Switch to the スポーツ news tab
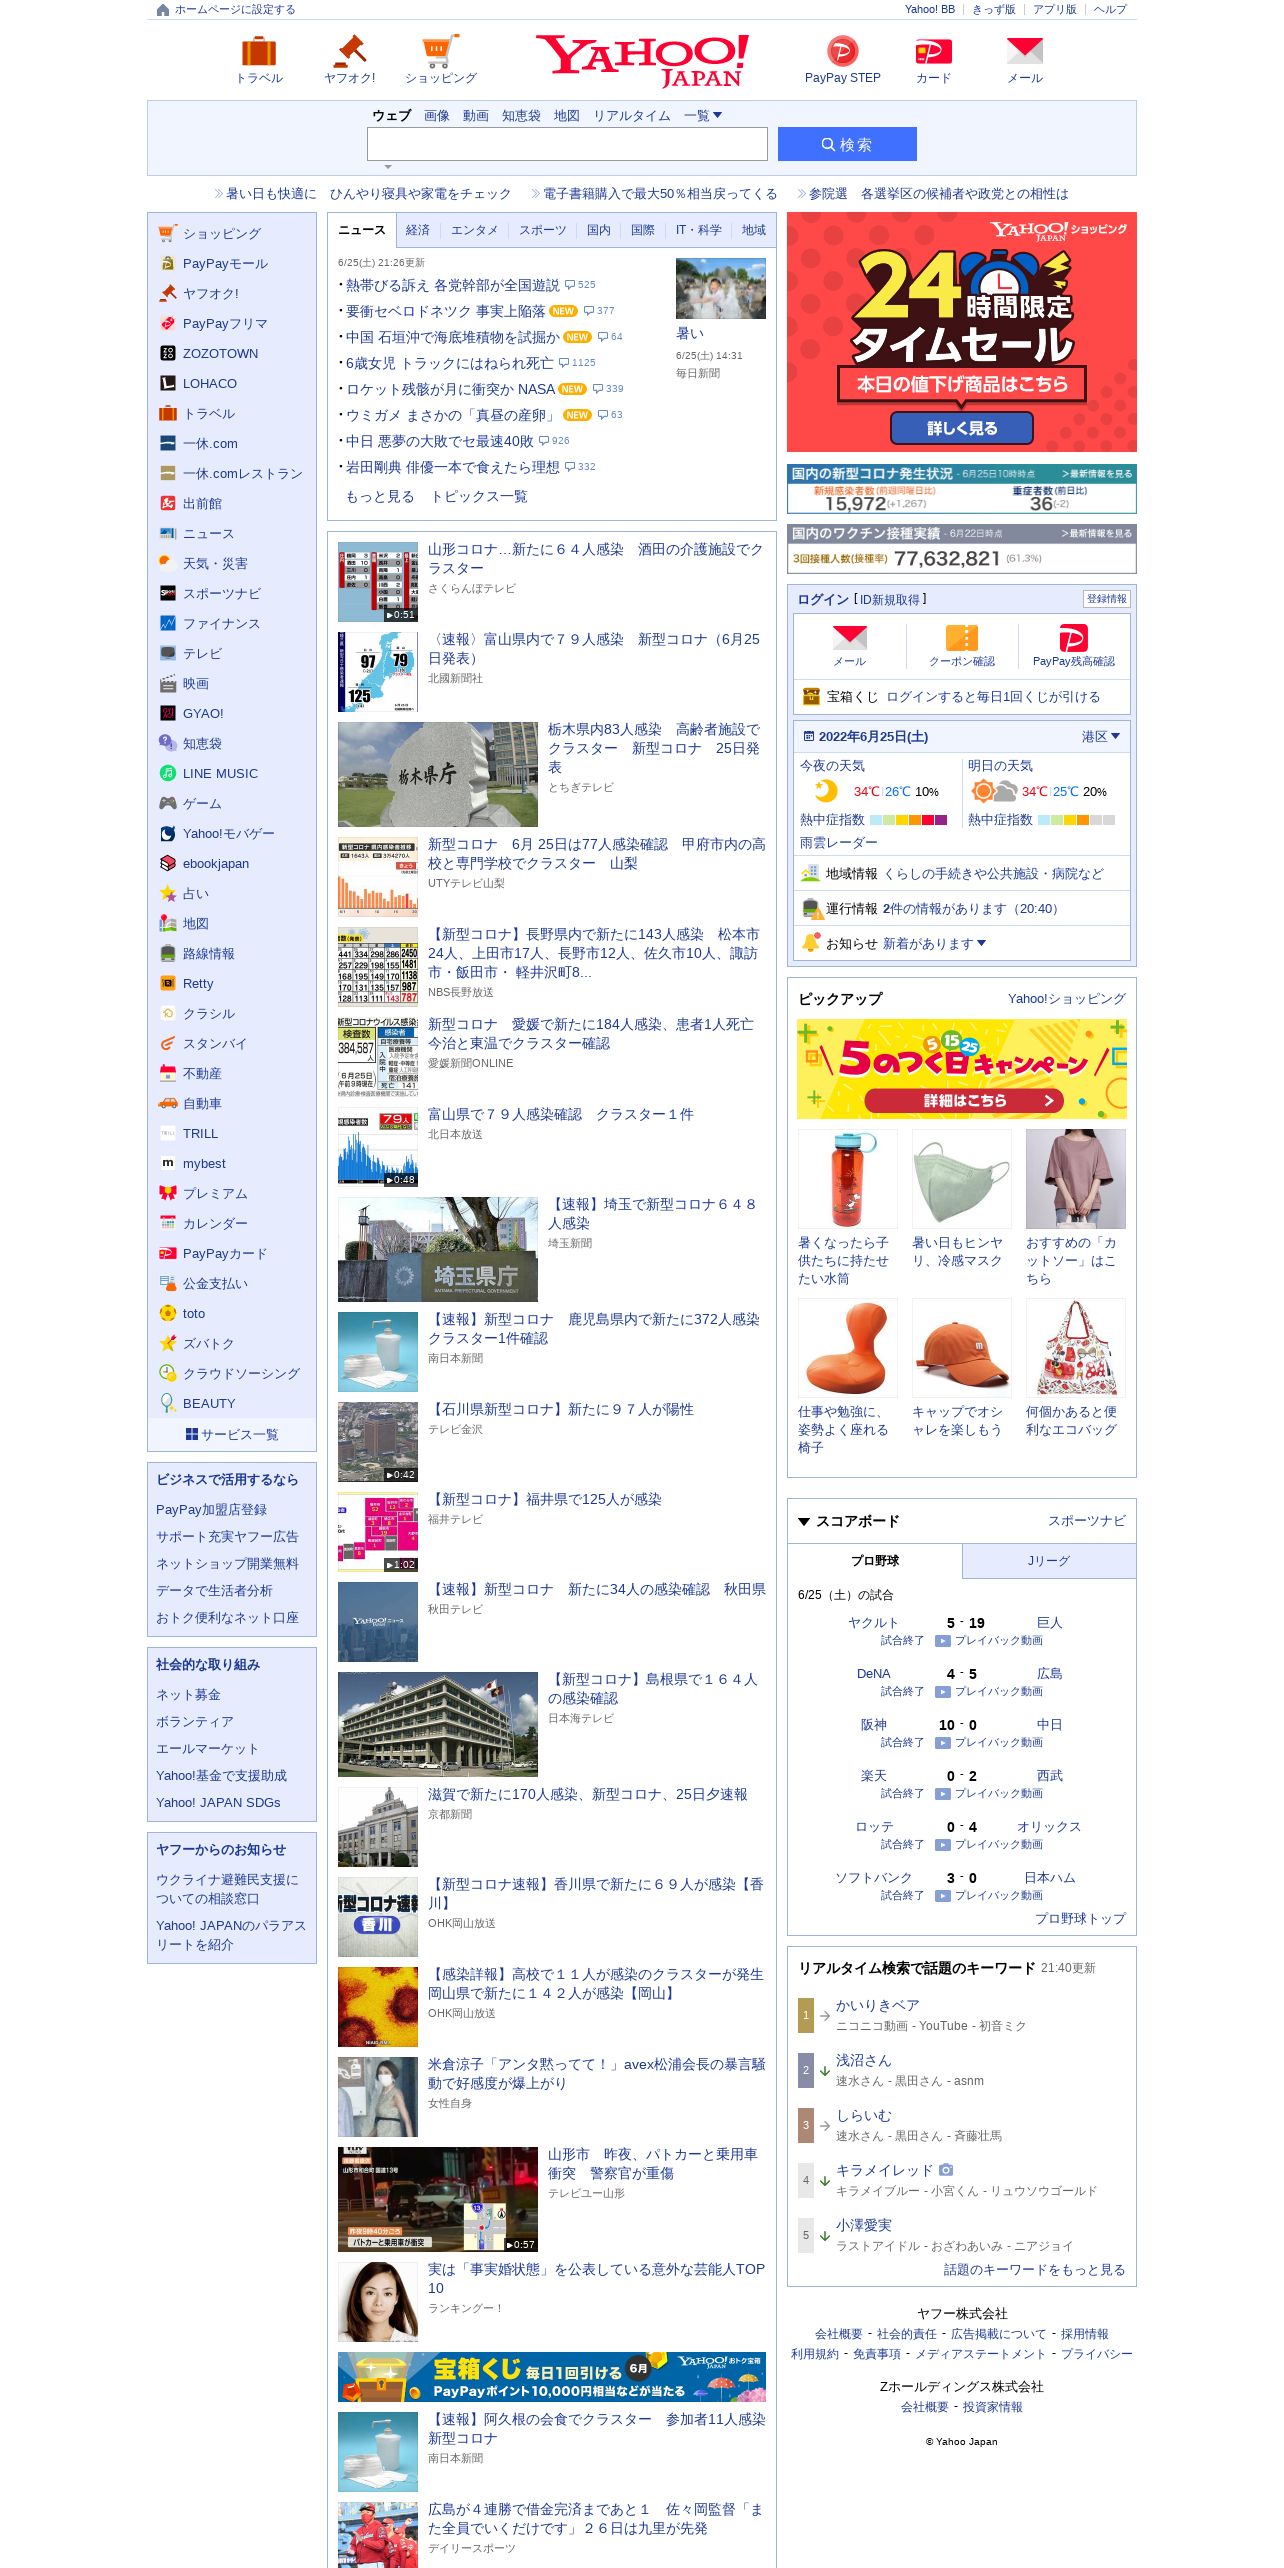 542,231
